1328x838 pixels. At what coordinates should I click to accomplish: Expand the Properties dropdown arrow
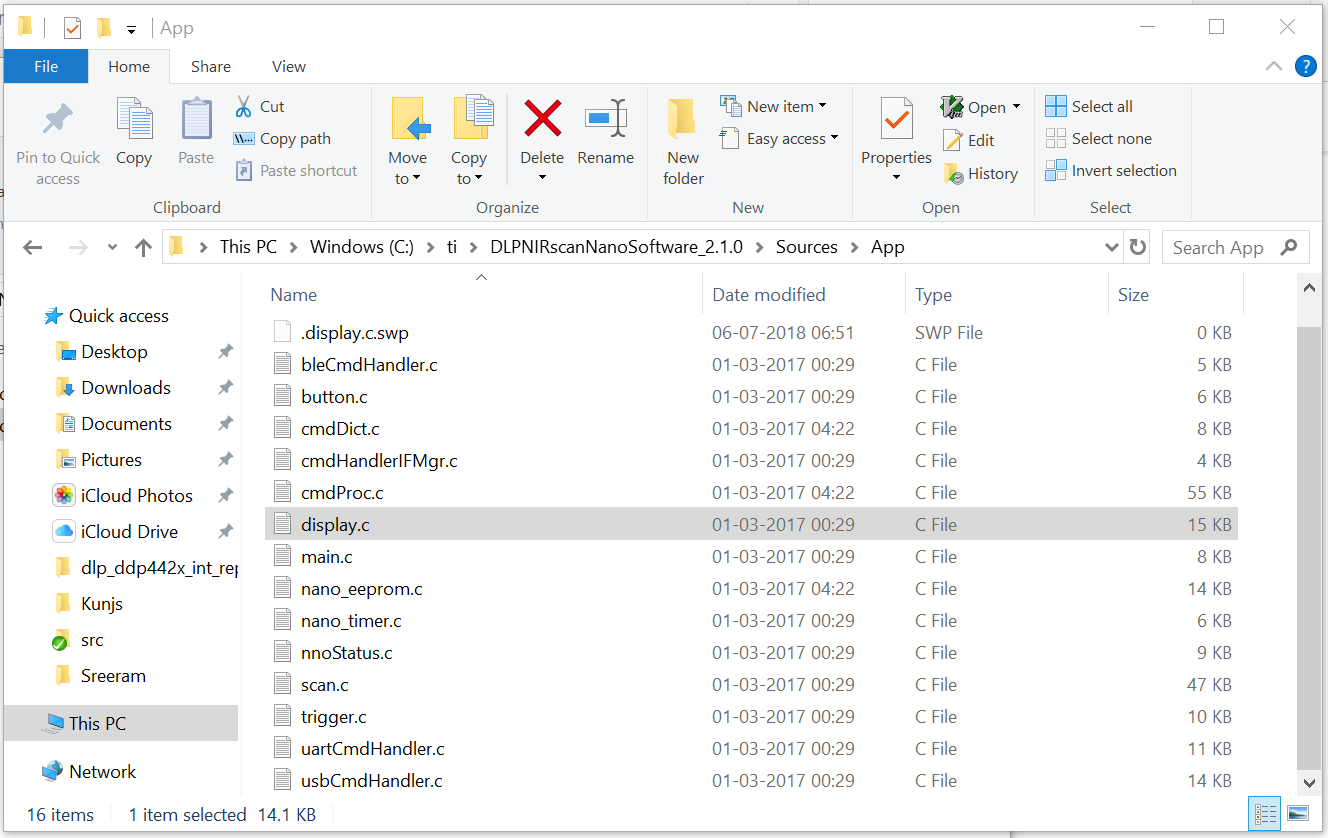[x=896, y=178]
